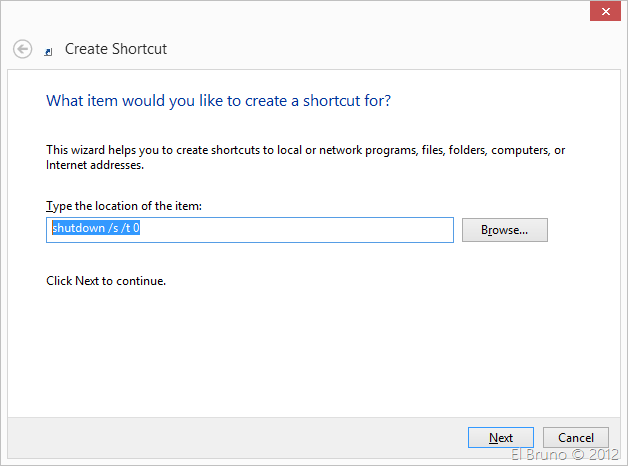Click inside the item location text field
Image resolution: width=628 pixels, height=466 pixels.
pyautogui.click(x=300, y=229)
